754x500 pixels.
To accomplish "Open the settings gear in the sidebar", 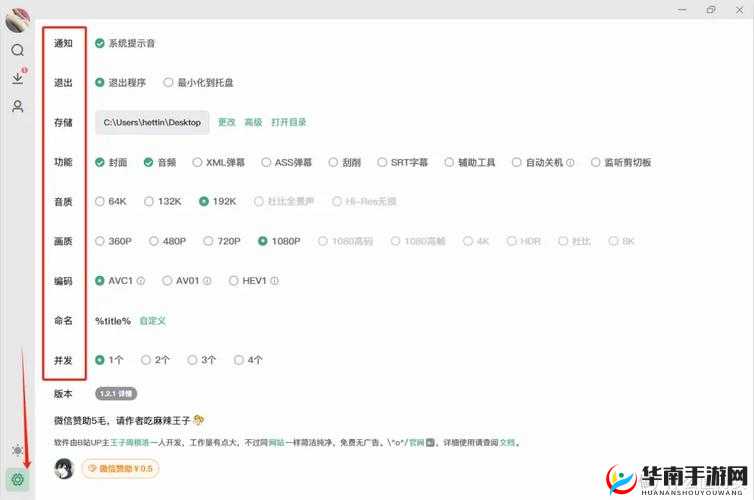I will click(17, 479).
